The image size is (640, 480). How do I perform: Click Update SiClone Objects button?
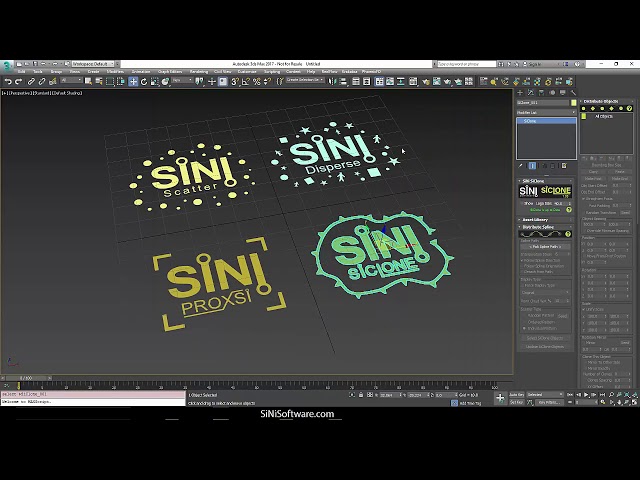tap(545, 347)
